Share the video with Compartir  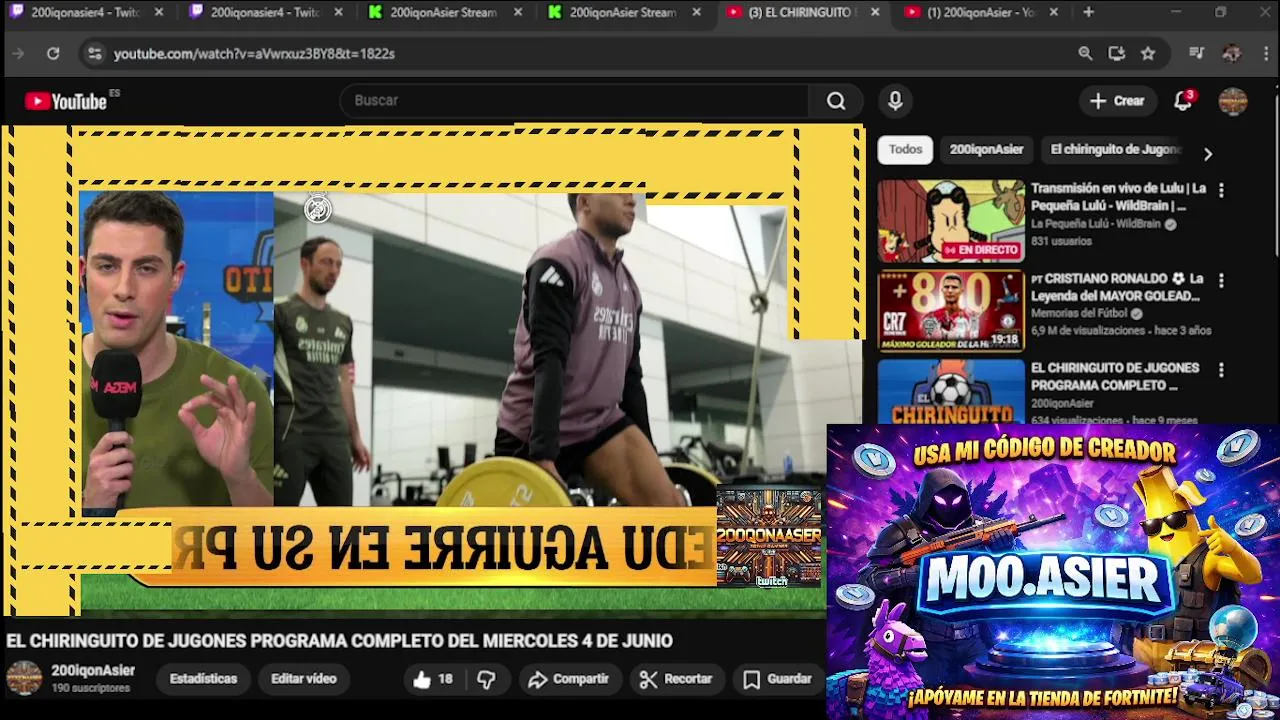coord(569,679)
